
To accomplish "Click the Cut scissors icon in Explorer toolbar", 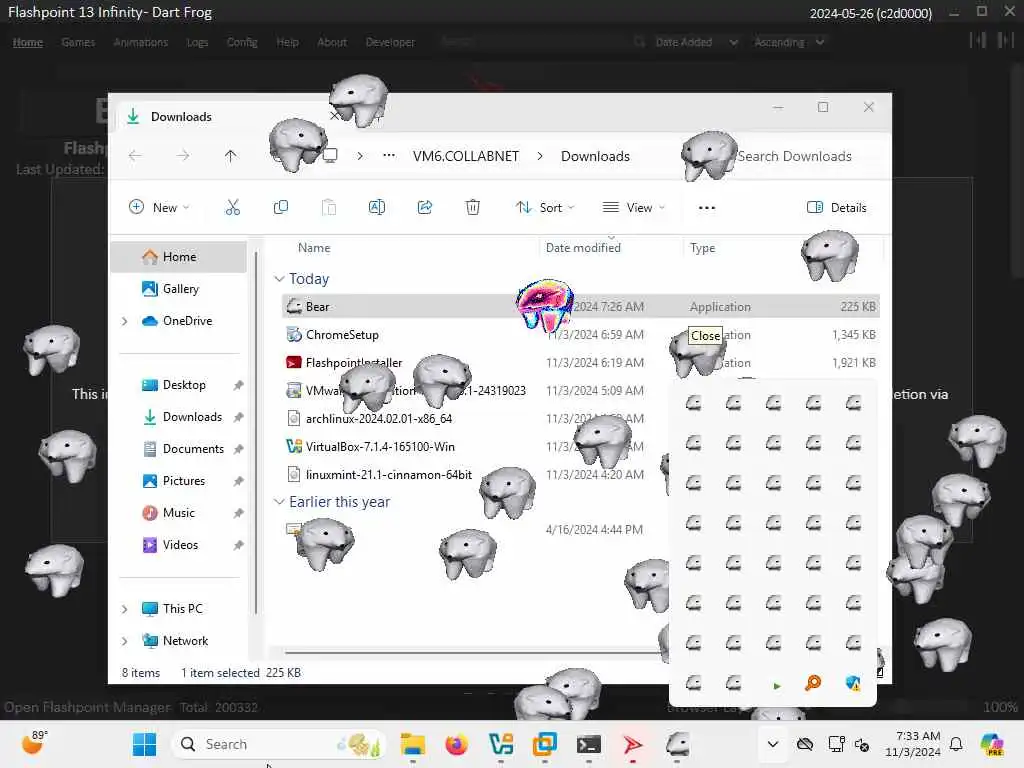I will click(x=232, y=208).
